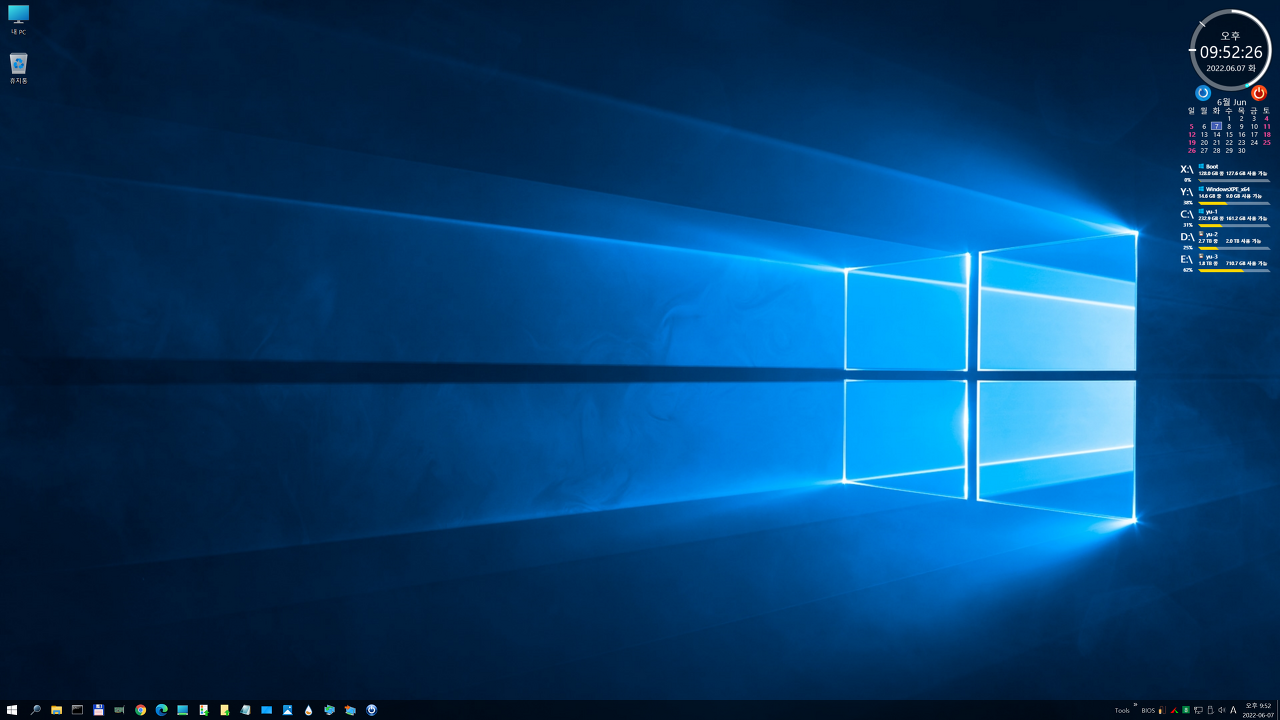
Task: Open the blue rectangle window taskbar icon
Action: point(266,710)
